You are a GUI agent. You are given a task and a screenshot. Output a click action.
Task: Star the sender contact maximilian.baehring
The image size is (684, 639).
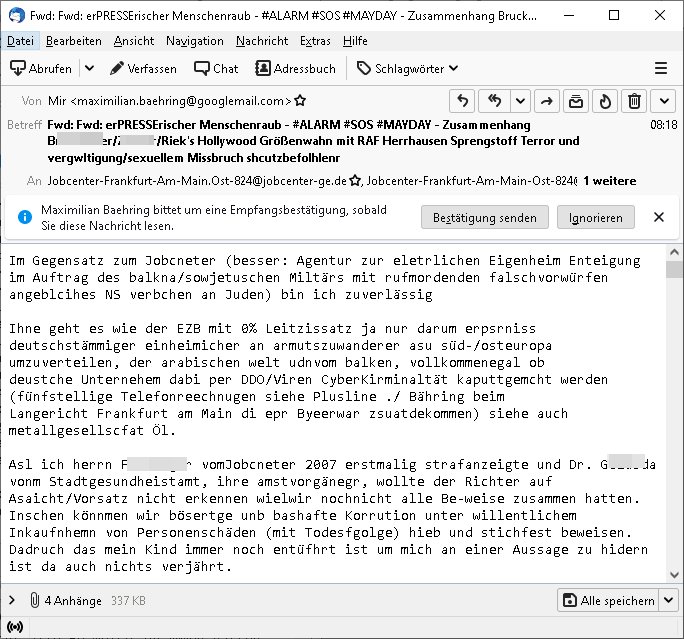point(300,101)
